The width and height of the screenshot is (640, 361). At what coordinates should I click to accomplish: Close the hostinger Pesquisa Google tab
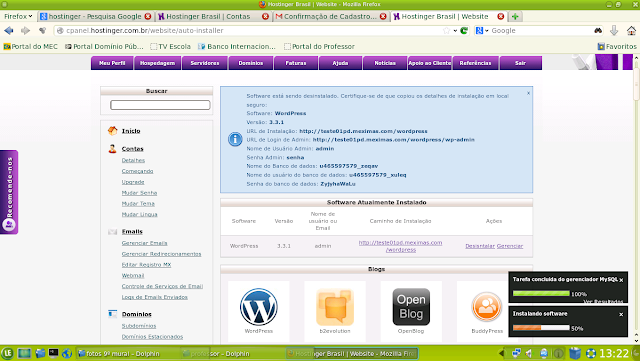tap(148, 17)
